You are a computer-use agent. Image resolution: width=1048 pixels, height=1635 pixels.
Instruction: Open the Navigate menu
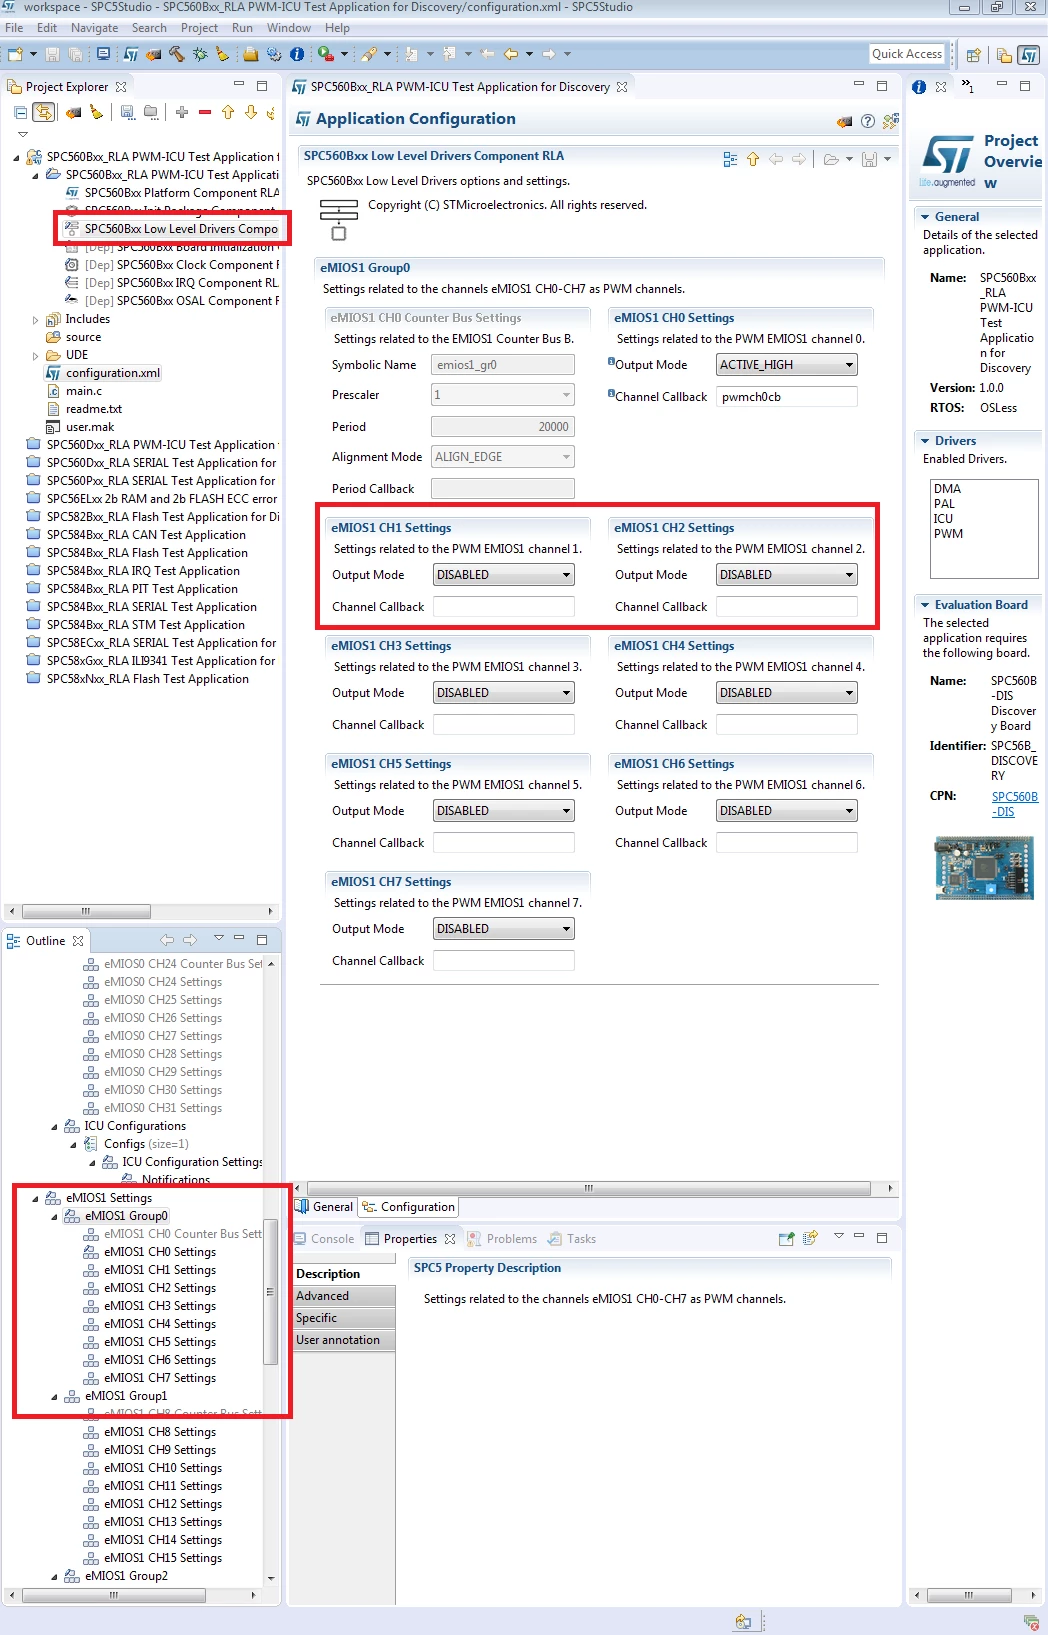pyautogui.click(x=94, y=28)
